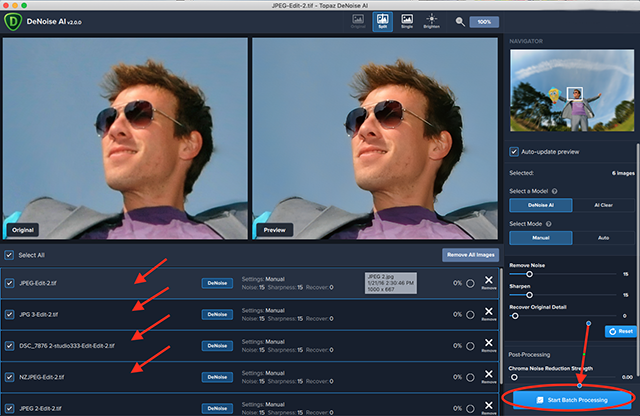Select the NZJPEG-Edit-2.tif file name
640x416 pixels.
coord(42,377)
